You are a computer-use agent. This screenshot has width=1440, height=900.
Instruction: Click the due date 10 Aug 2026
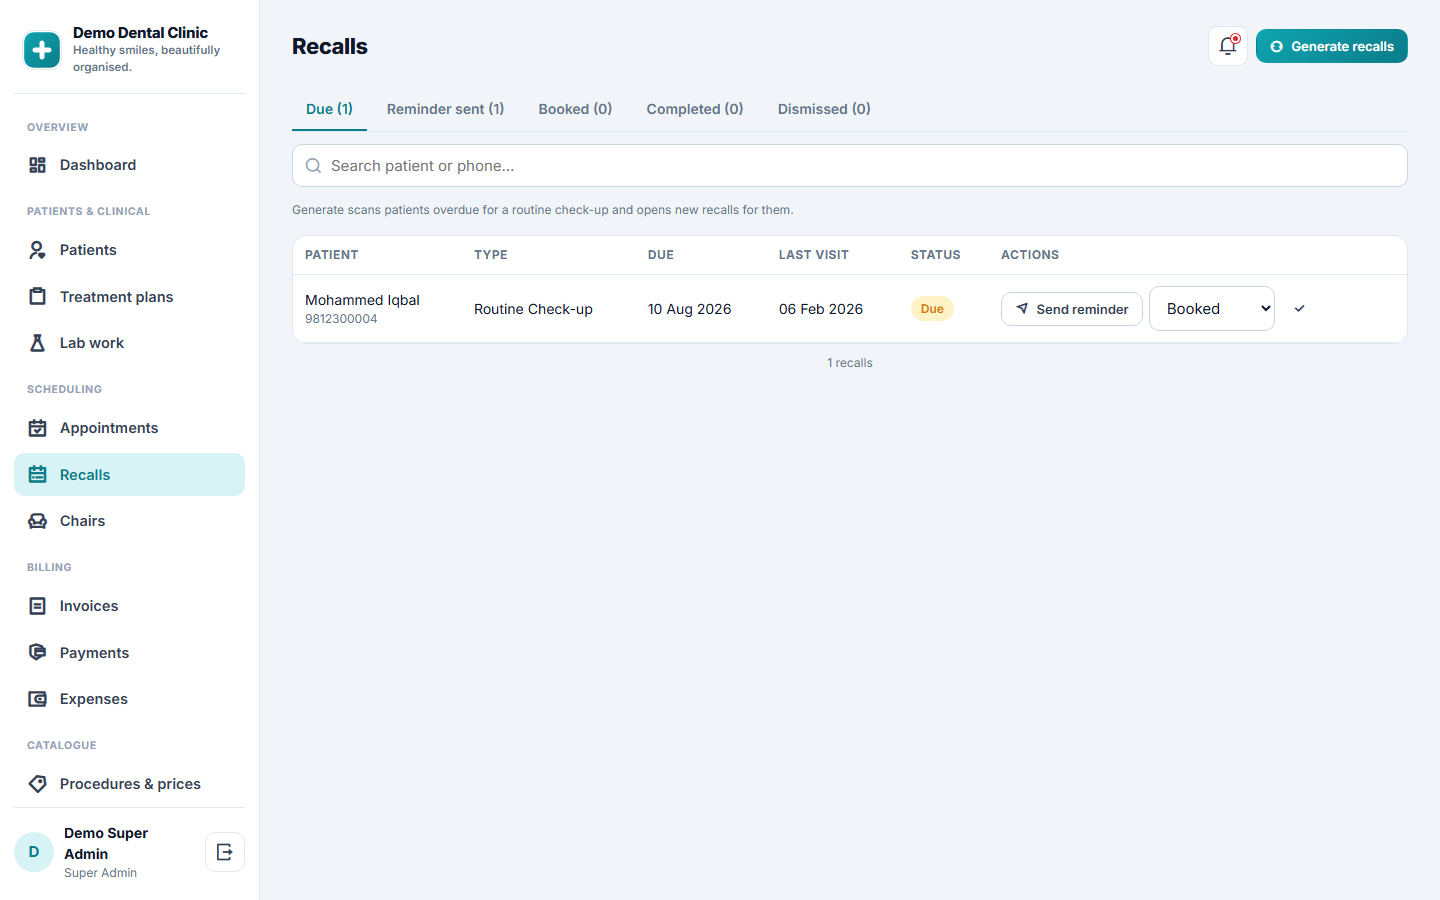(x=689, y=309)
